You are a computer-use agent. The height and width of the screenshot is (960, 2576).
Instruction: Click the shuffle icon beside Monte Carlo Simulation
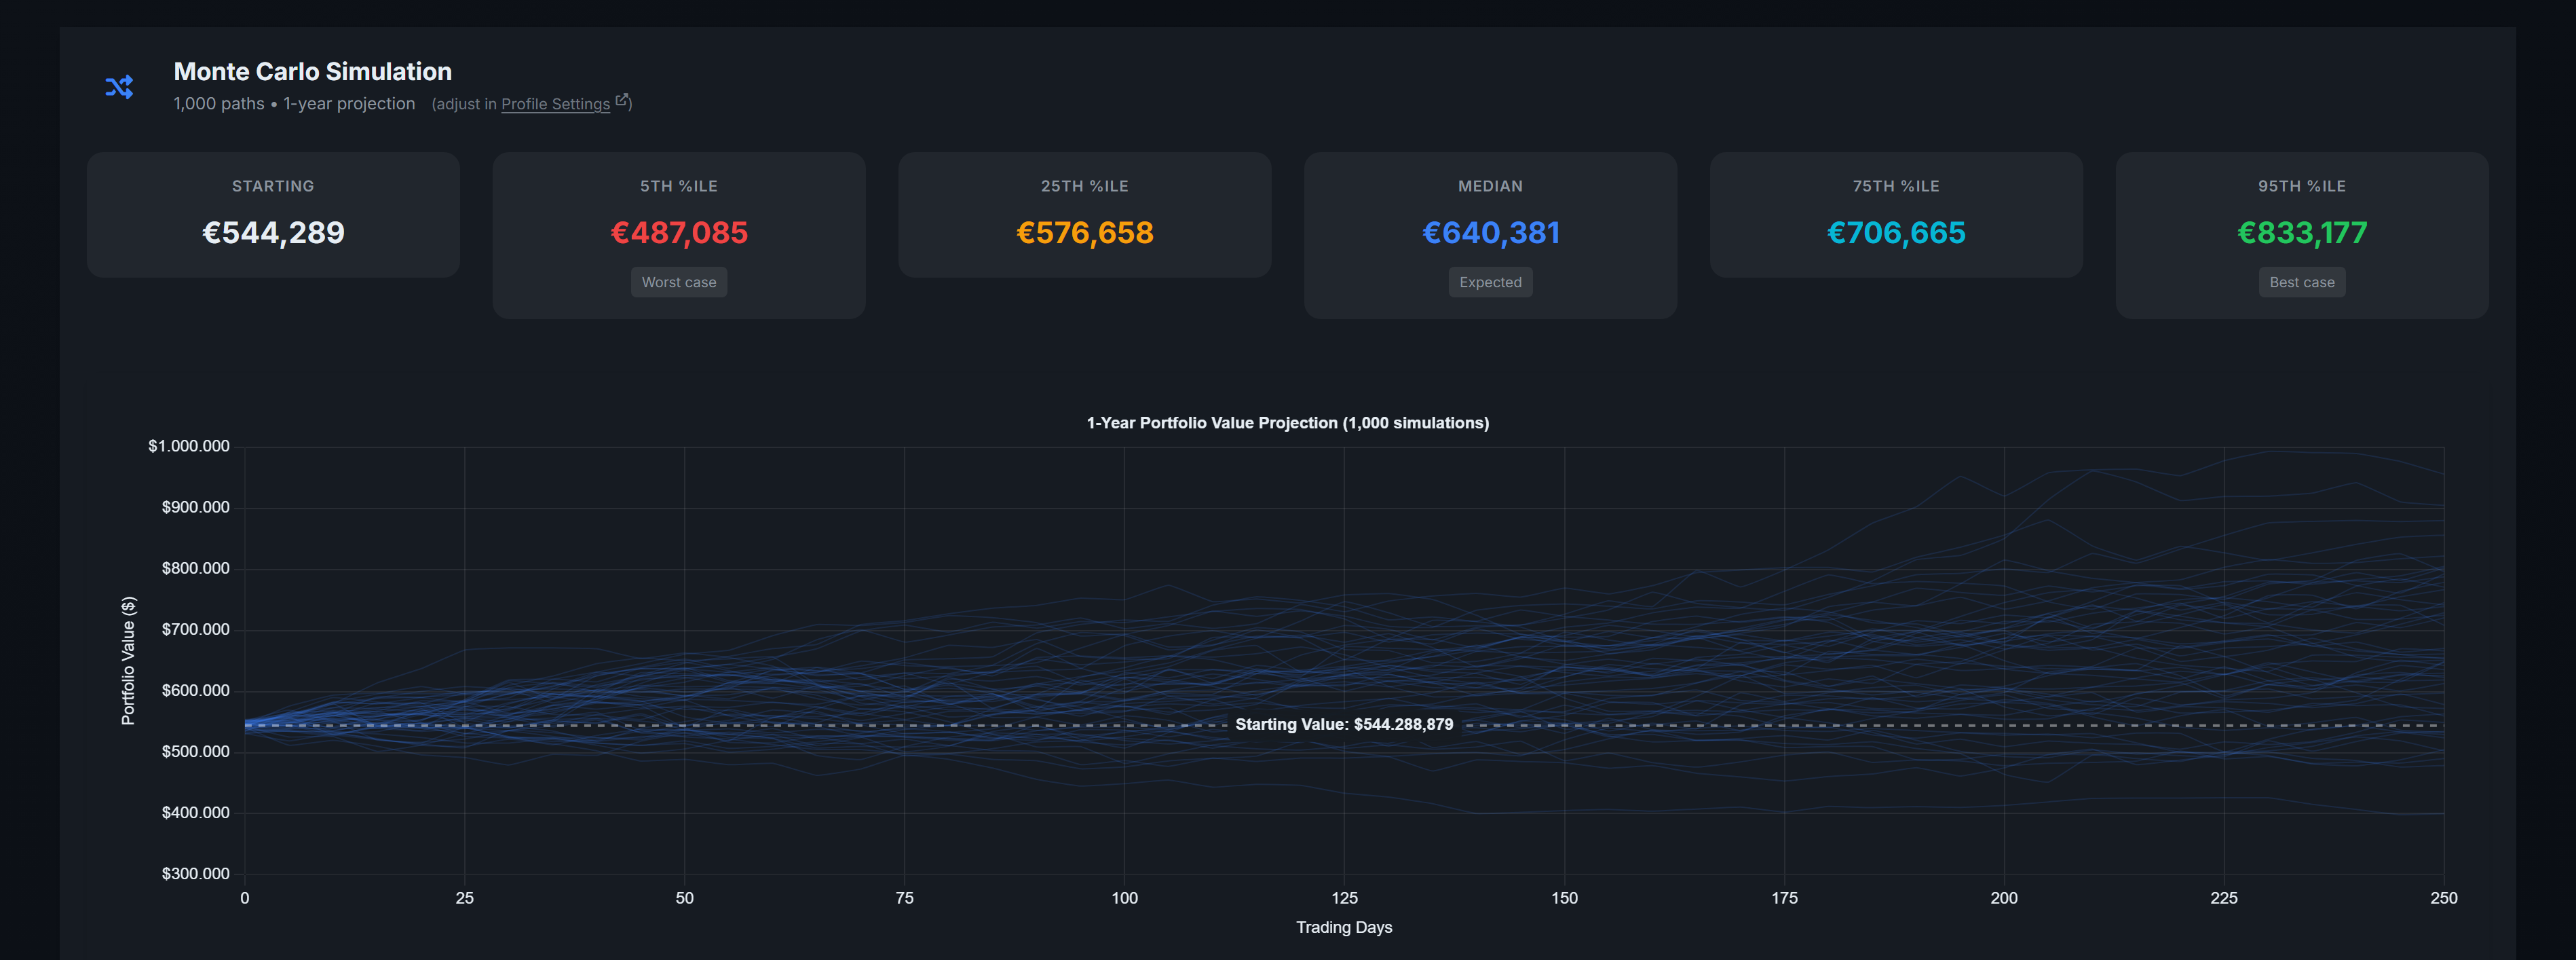tap(118, 86)
